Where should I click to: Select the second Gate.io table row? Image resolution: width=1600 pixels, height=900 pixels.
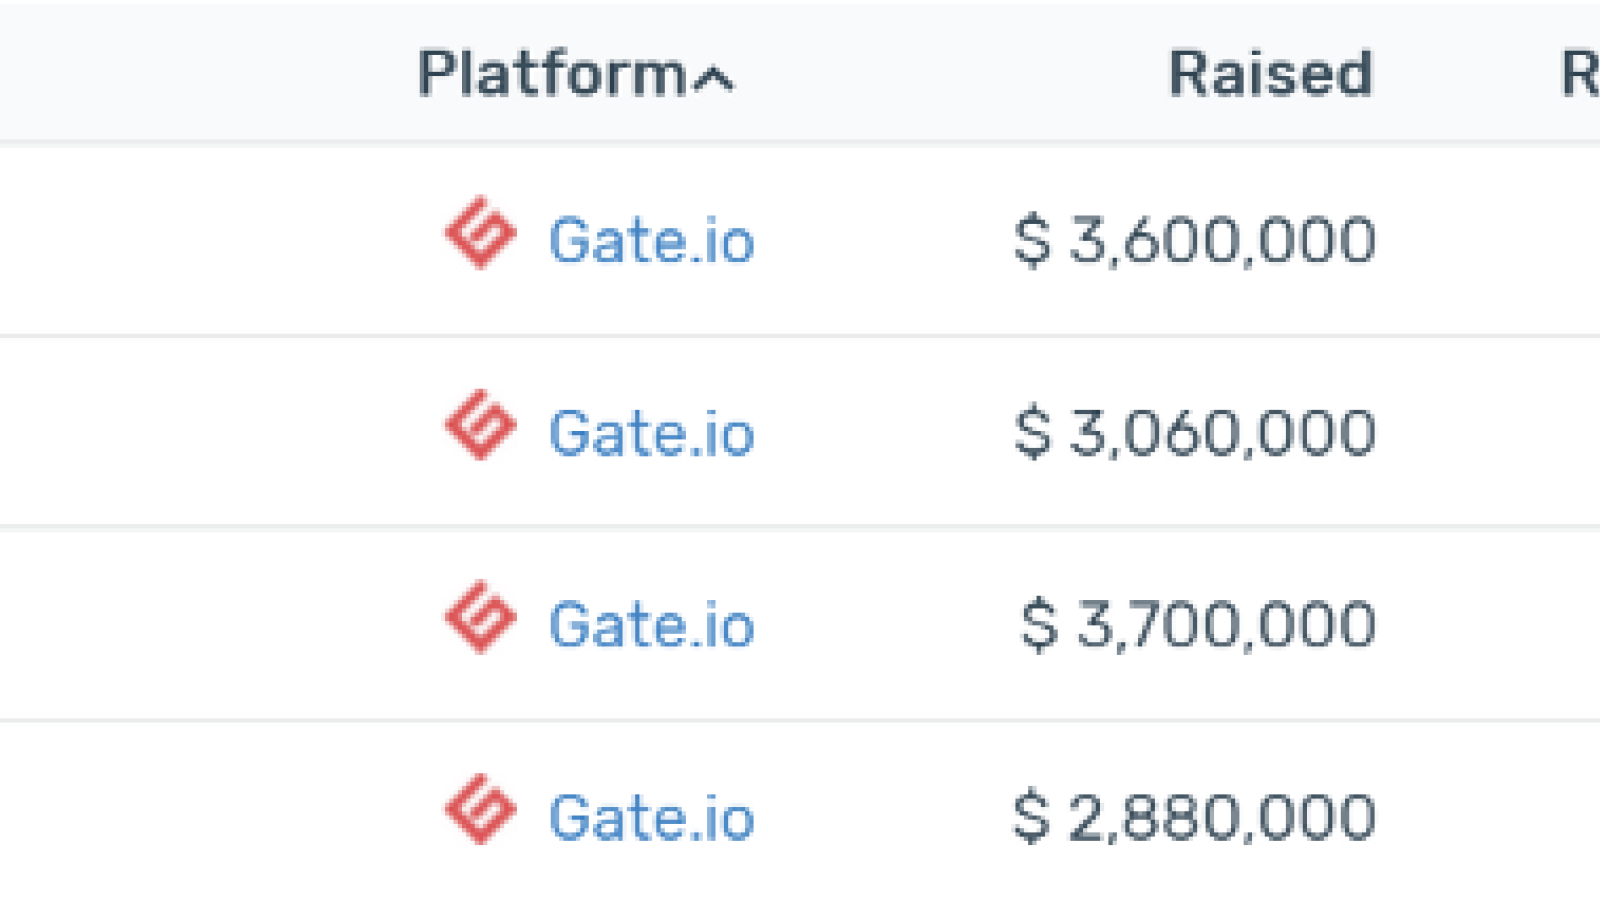pos(800,432)
